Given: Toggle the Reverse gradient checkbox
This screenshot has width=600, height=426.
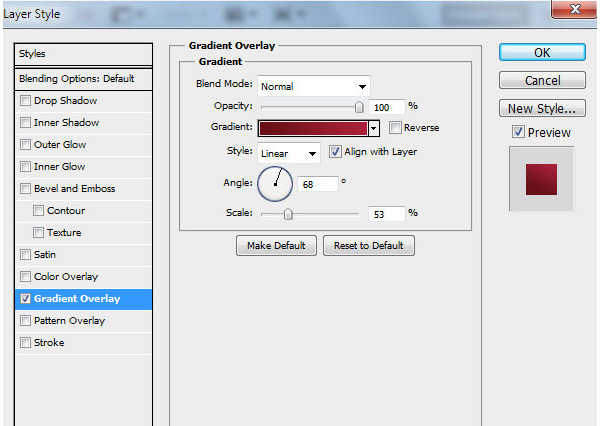Looking at the screenshot, I should tap(395, 128).
